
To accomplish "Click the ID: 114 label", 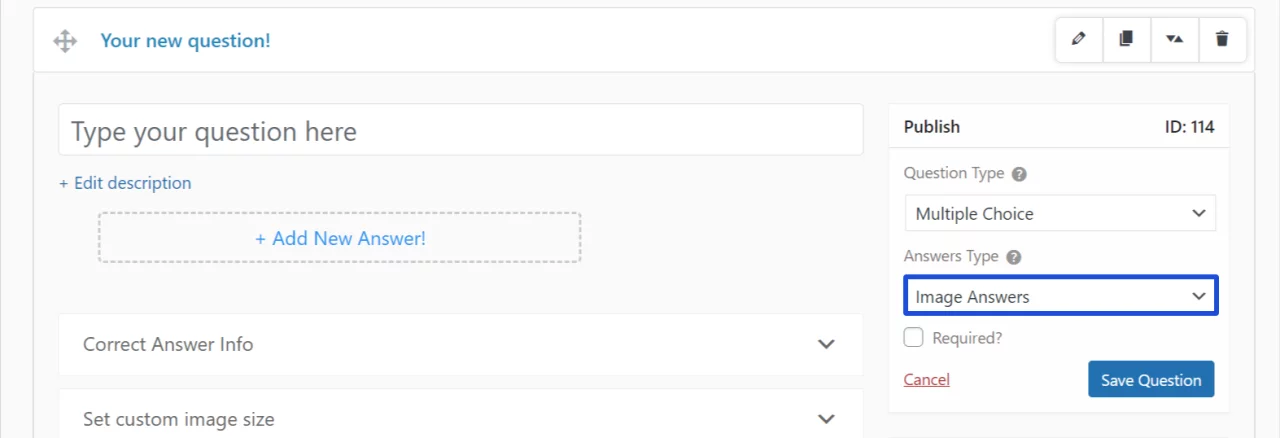I will (1189, 127).
